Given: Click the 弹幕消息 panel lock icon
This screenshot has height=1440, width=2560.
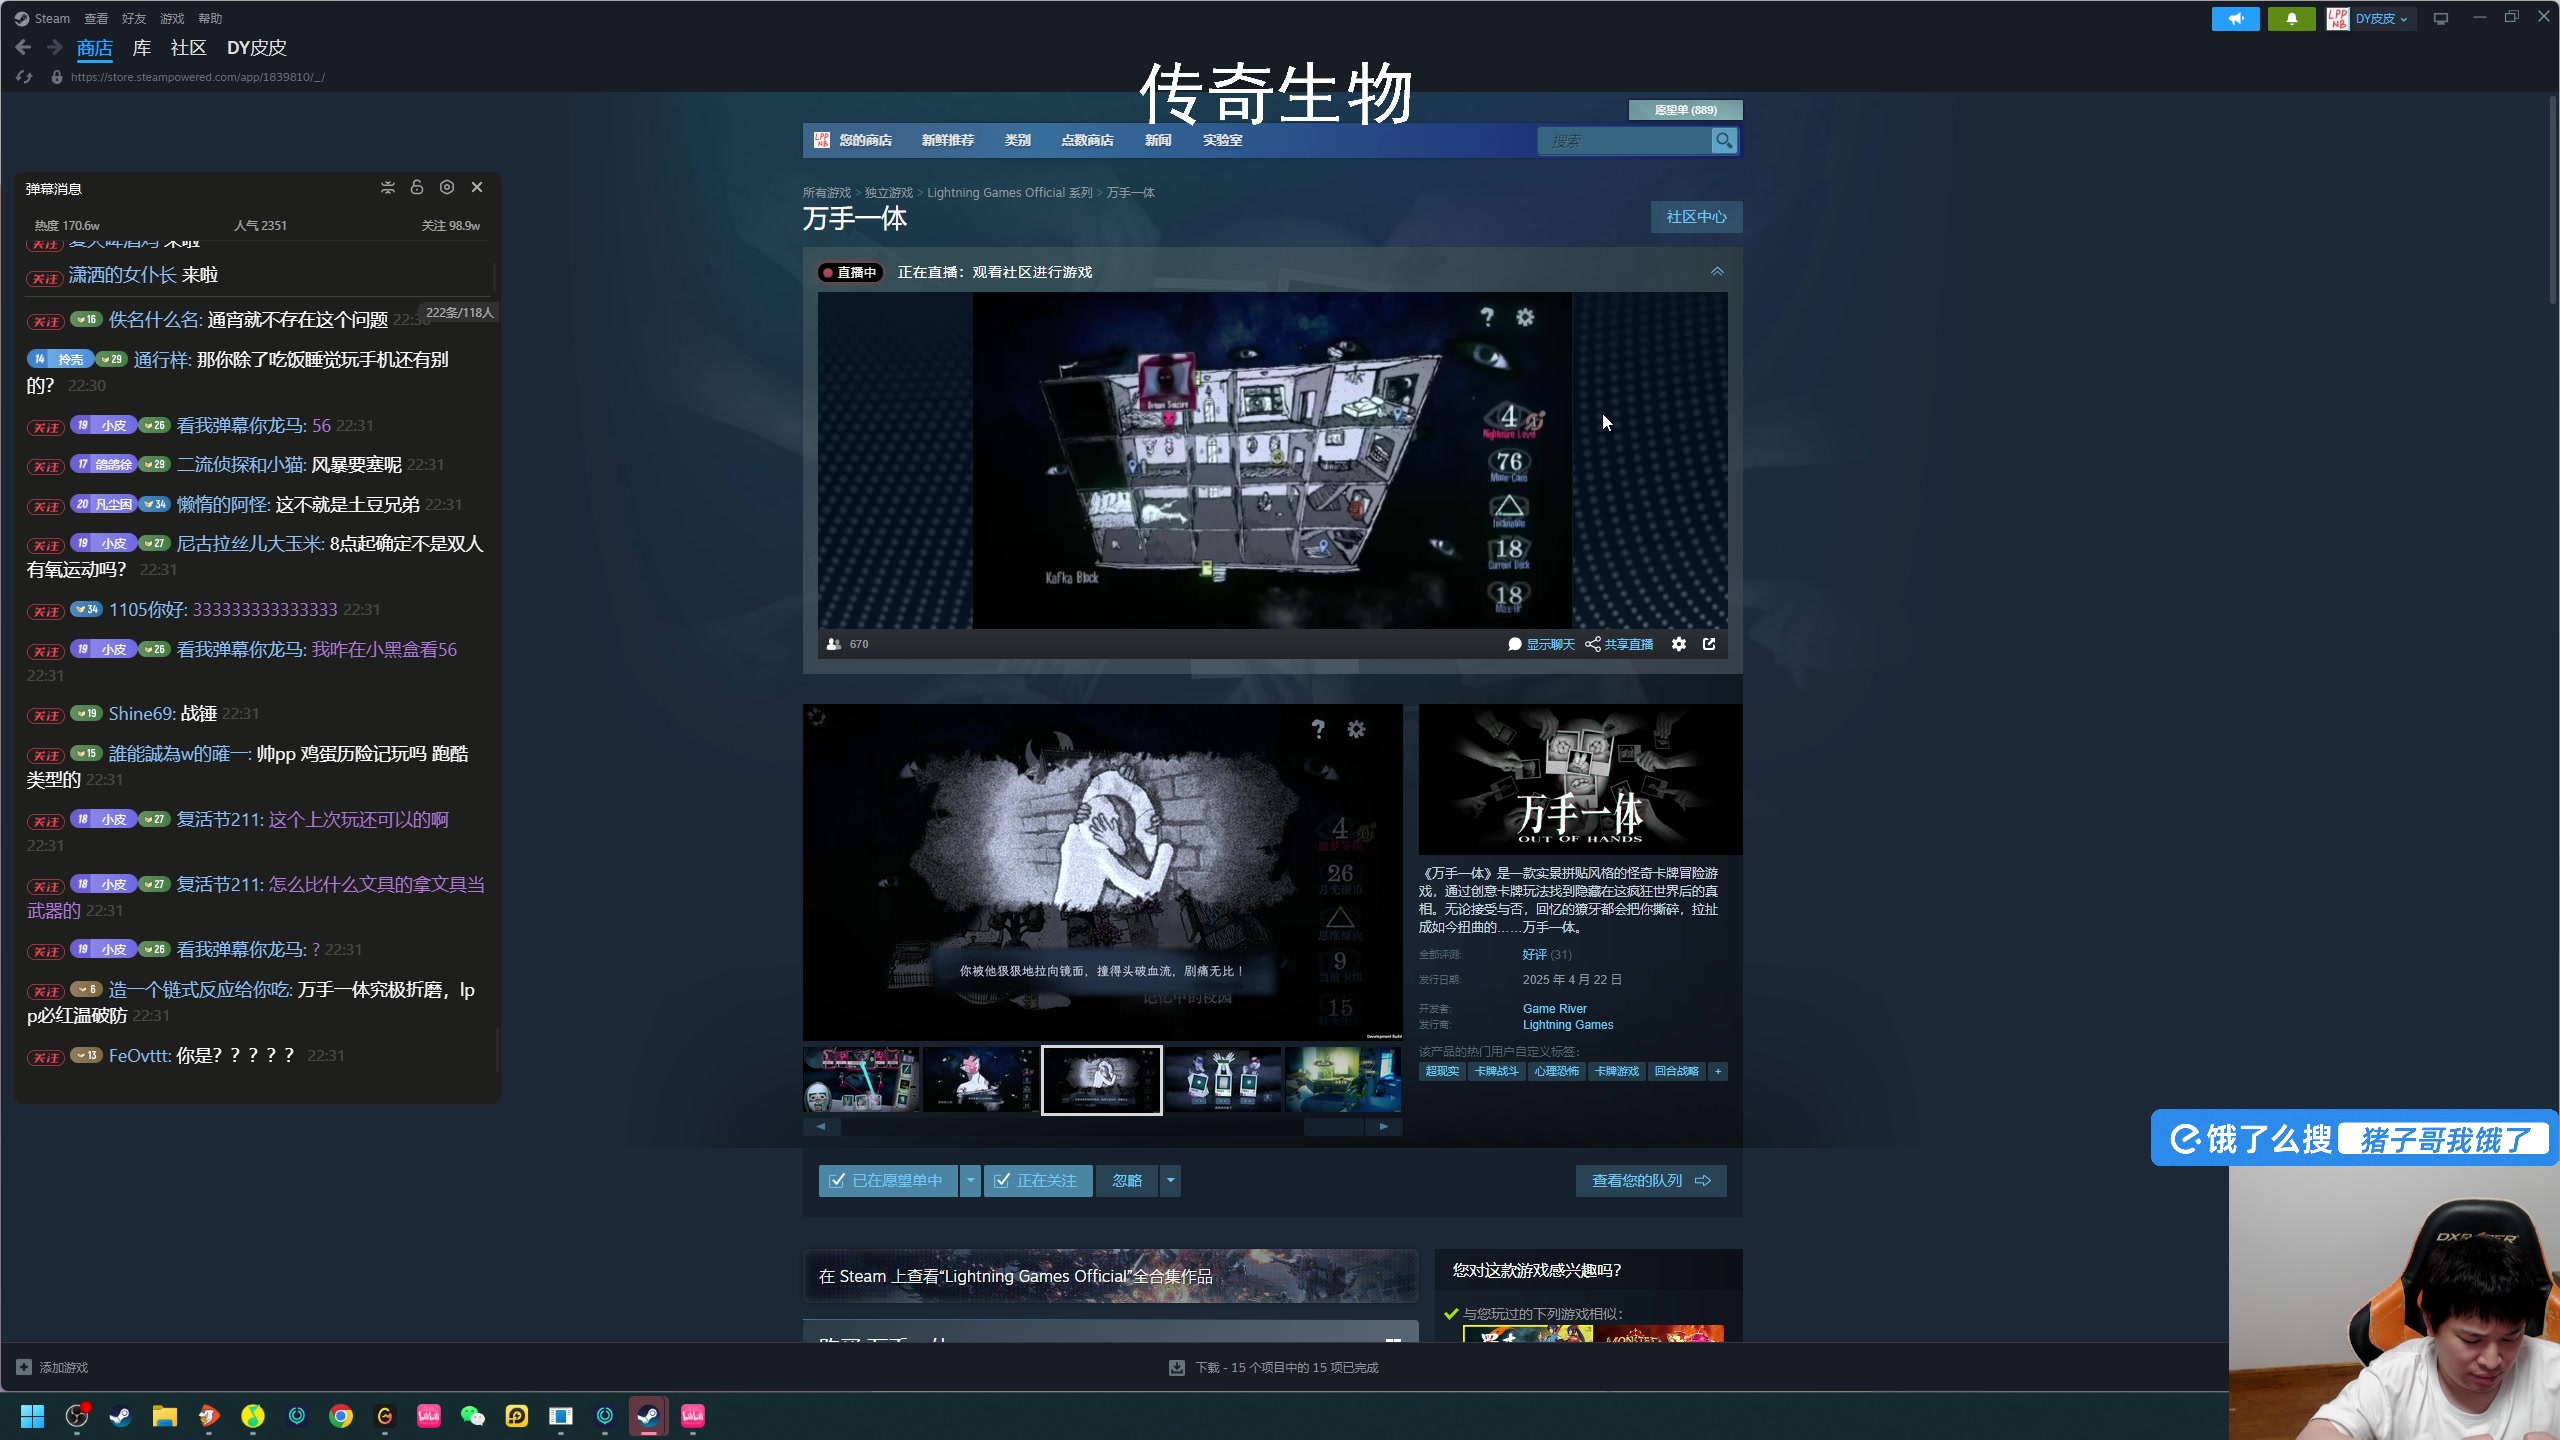Looking at the screenshot, I should coord(417,187).
